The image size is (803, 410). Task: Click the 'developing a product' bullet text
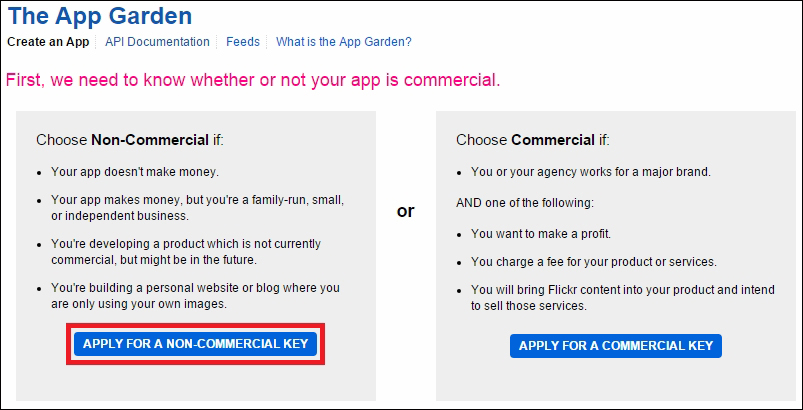click(x=186, y=252)
